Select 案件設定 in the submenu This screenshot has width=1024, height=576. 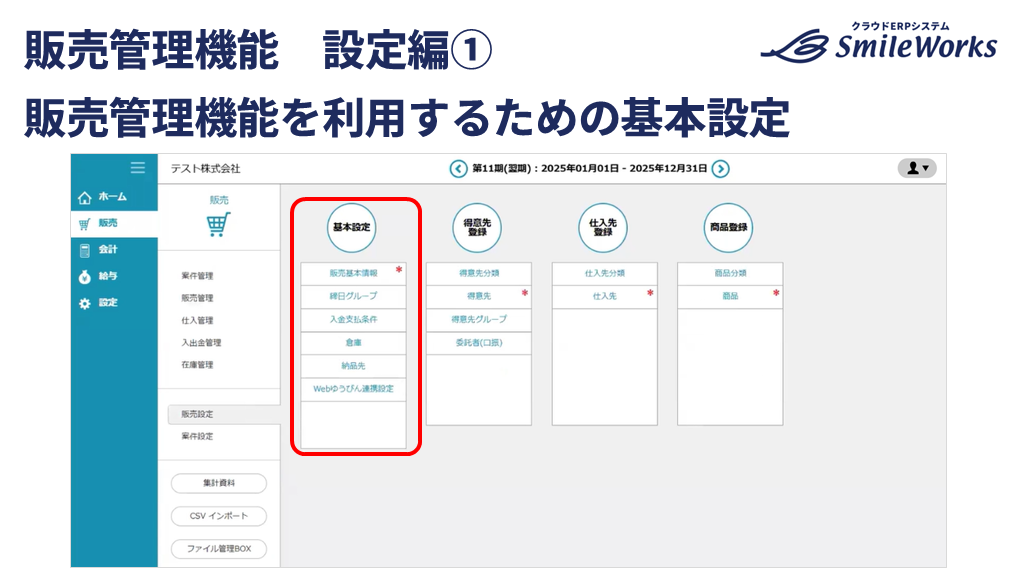tap(197, 436)
